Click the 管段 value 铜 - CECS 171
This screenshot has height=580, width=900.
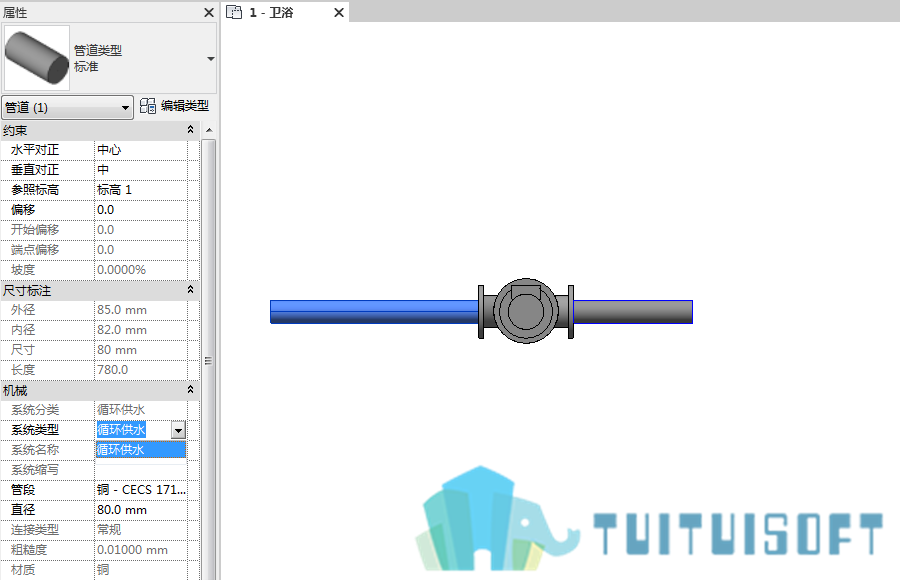pos(141,490)
